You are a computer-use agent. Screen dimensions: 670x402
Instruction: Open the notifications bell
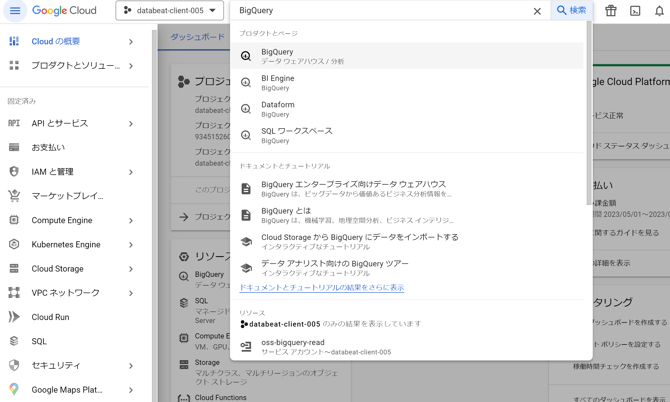[x=659, y=11]
